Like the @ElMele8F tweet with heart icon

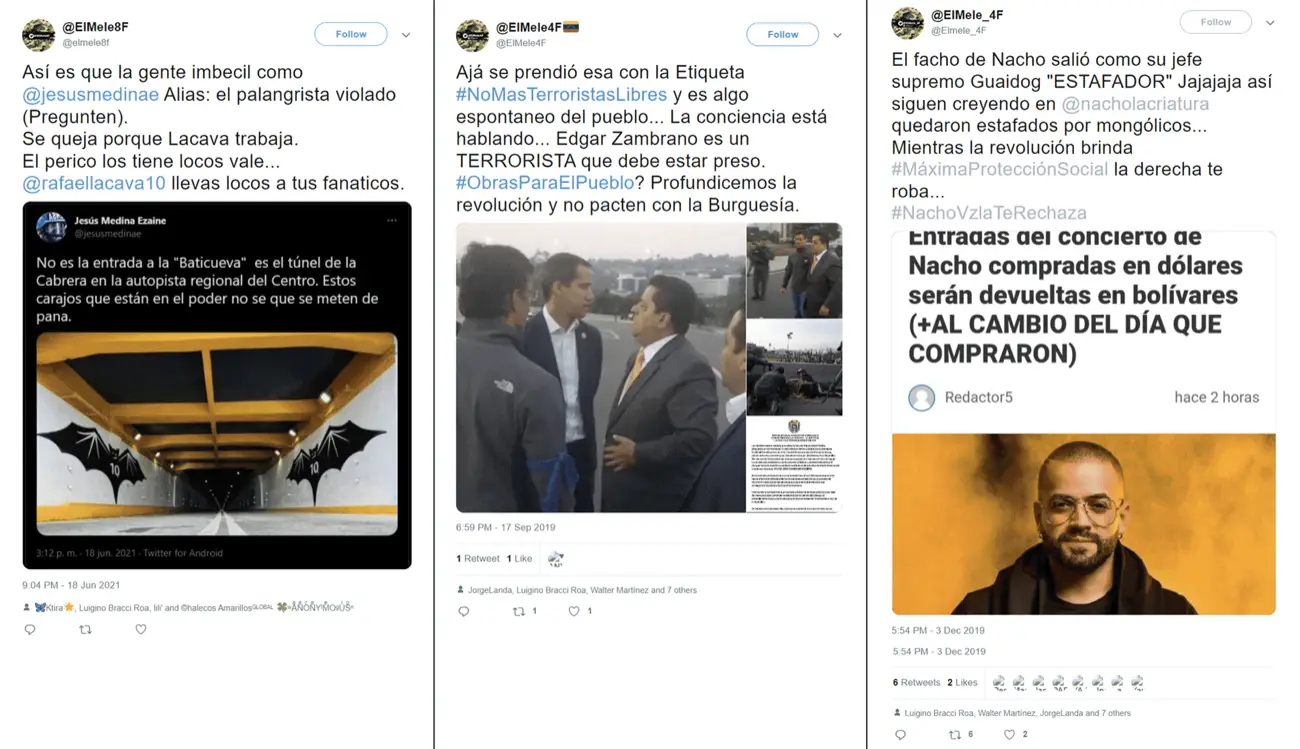click(x=141, y=630)
